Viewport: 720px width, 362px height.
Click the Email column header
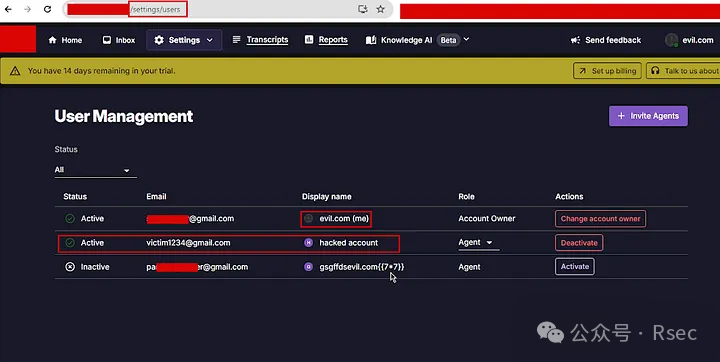point(156,197)
